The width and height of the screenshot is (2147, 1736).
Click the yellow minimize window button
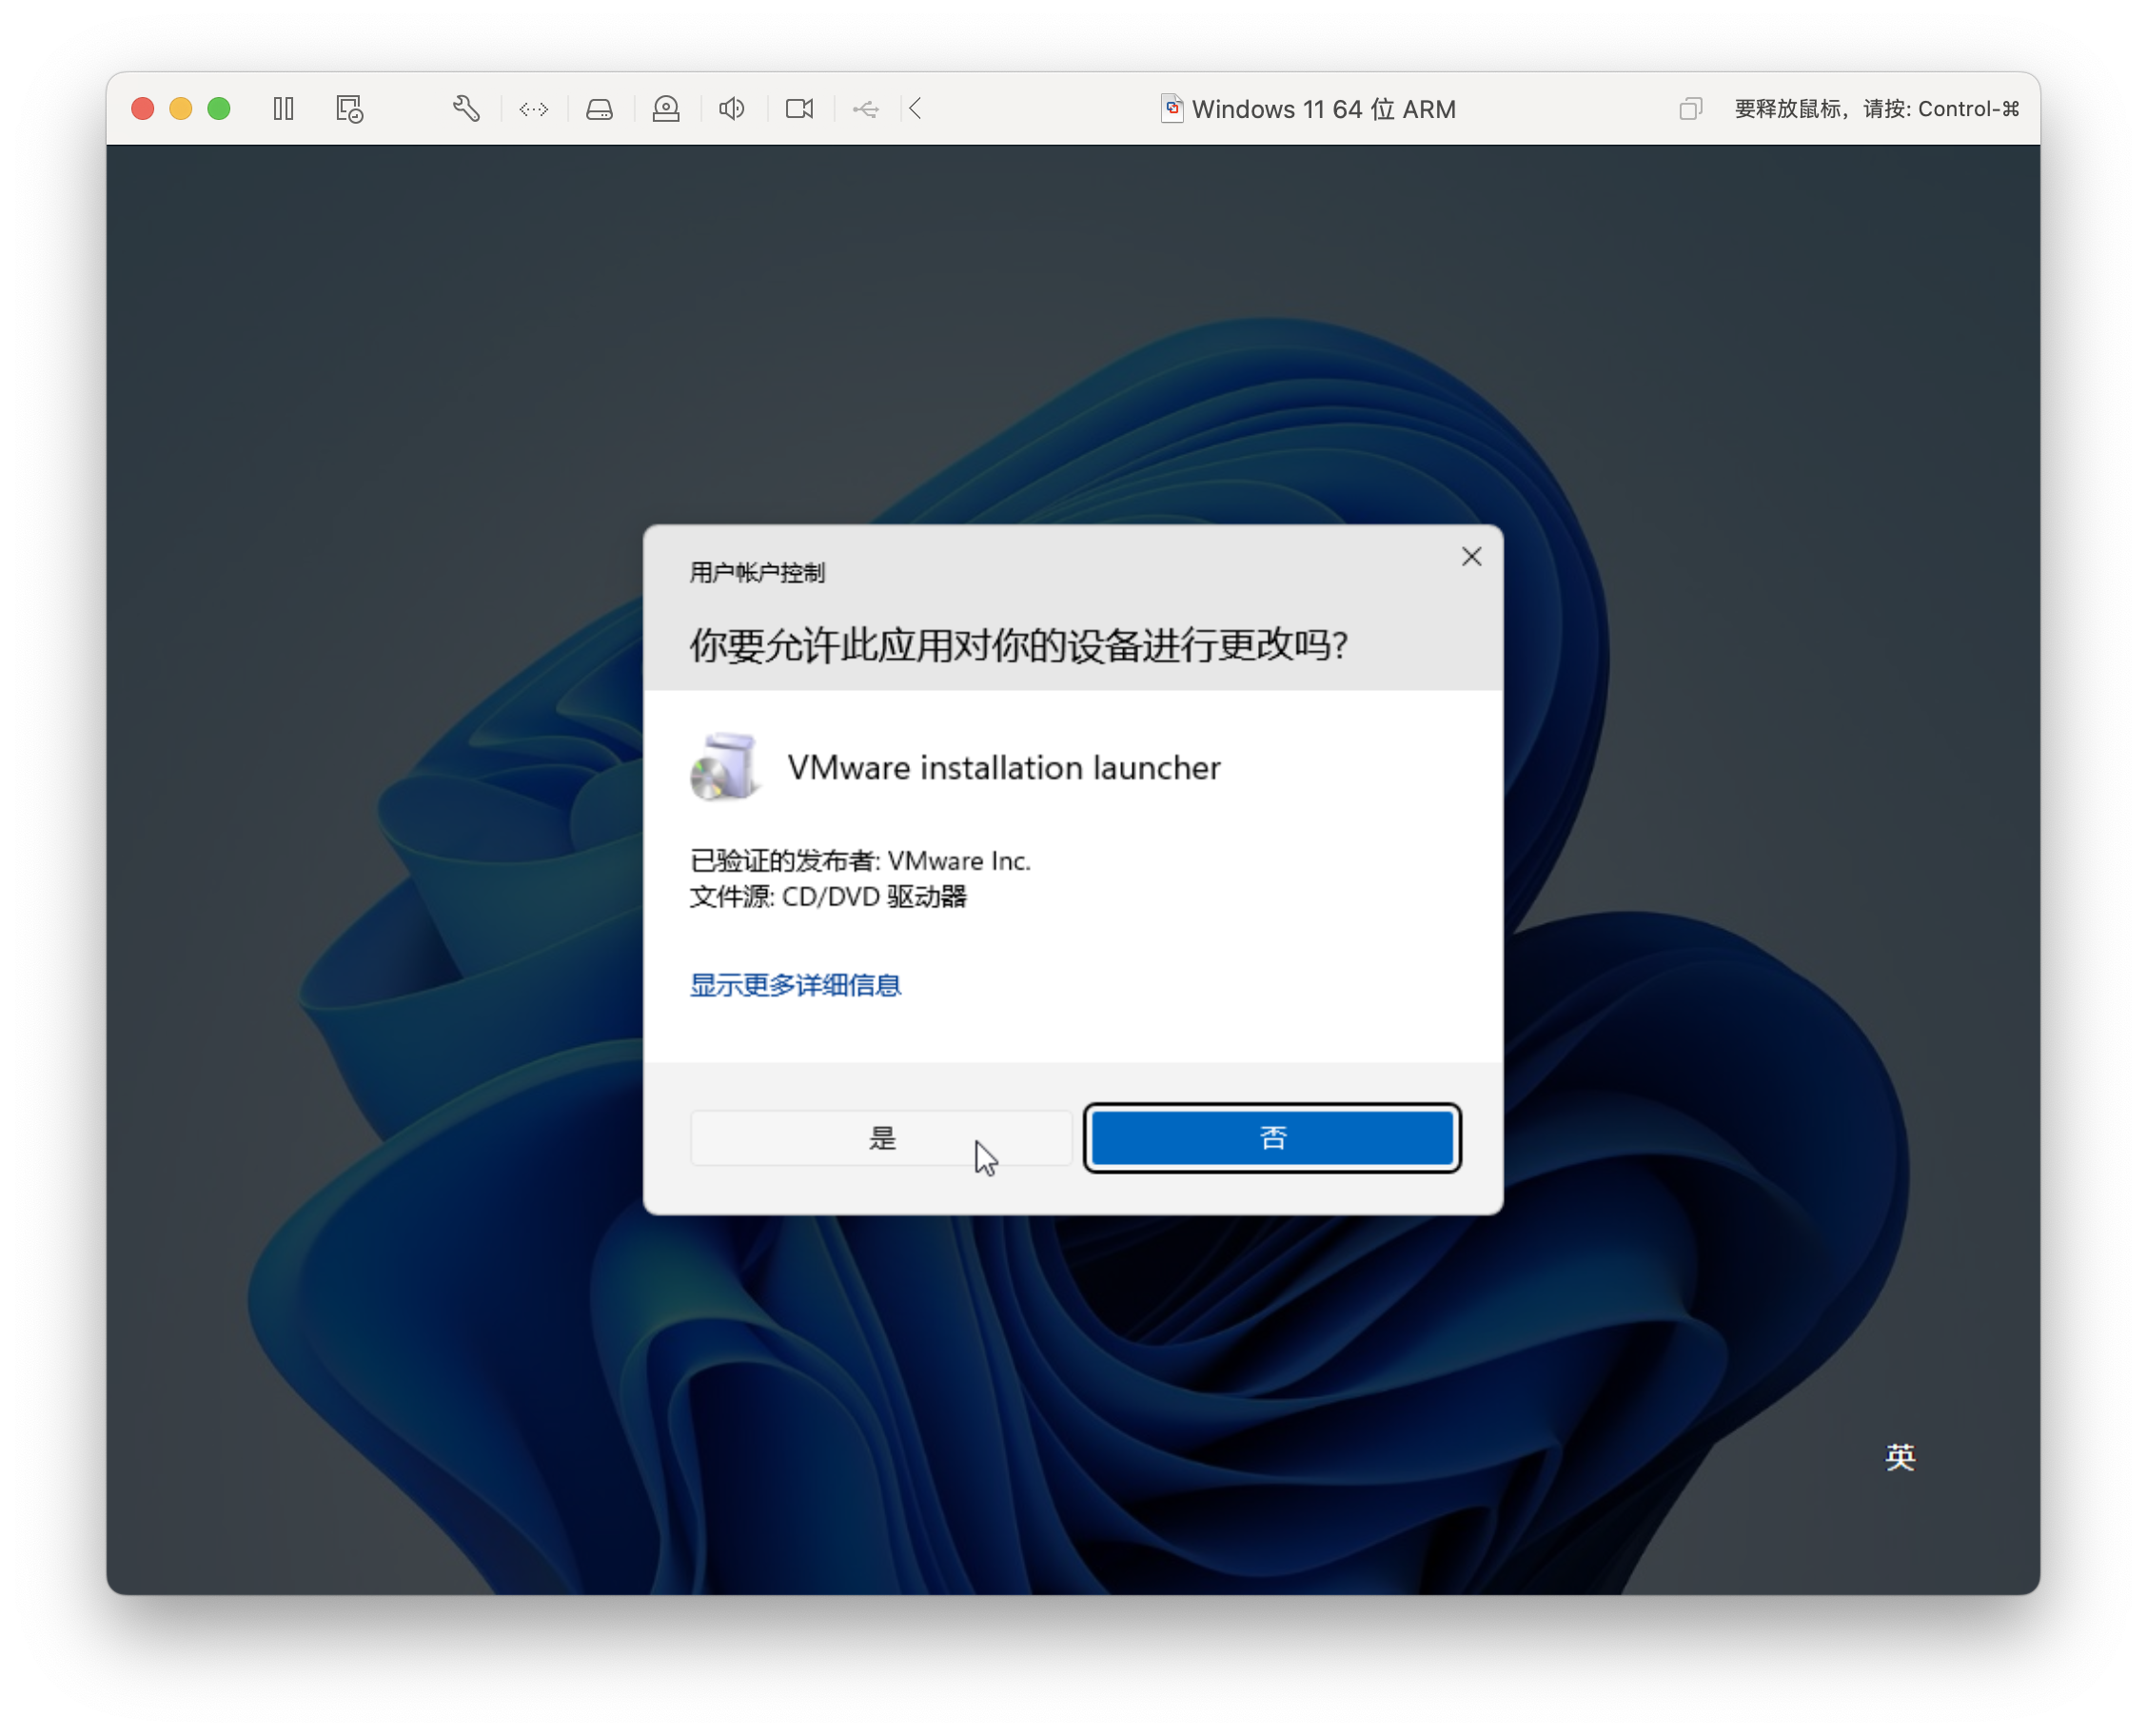pyautogui.click(x=181, y=109)
